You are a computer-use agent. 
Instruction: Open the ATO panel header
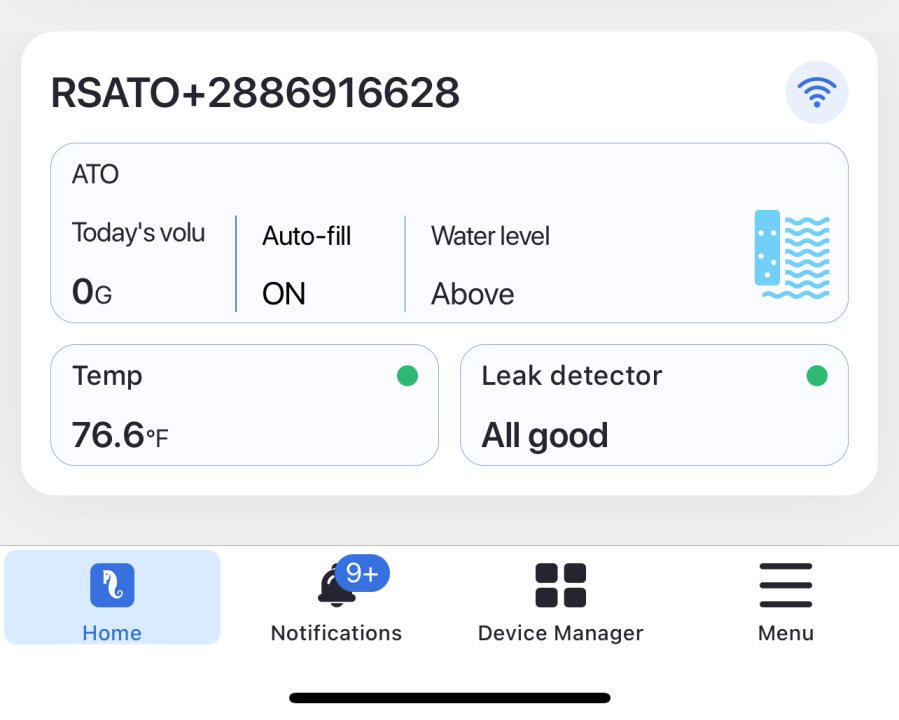click(96, 175)
